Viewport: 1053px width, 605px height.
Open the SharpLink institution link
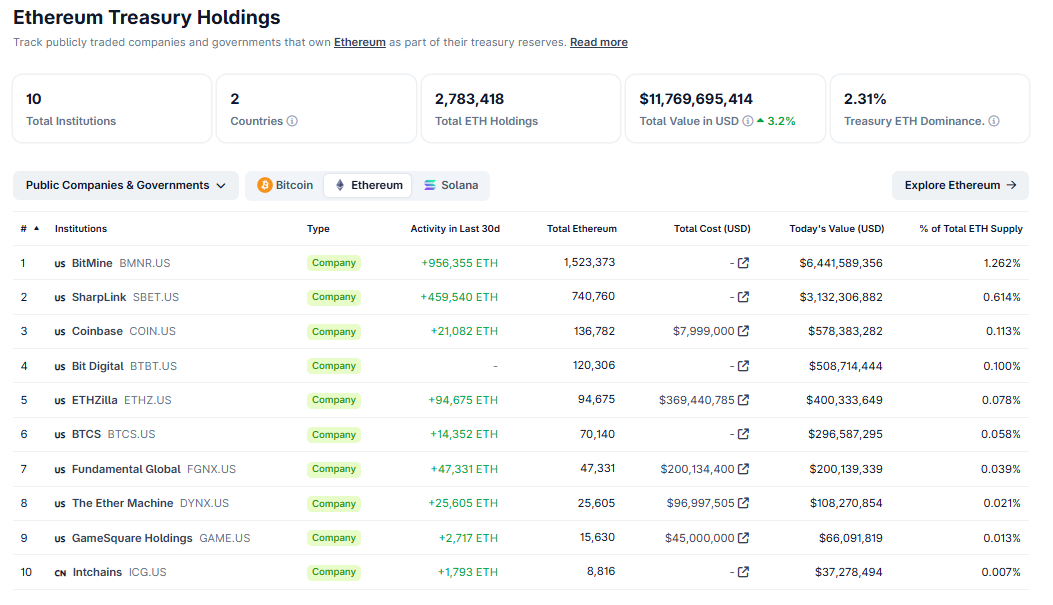tap(99, 297)
